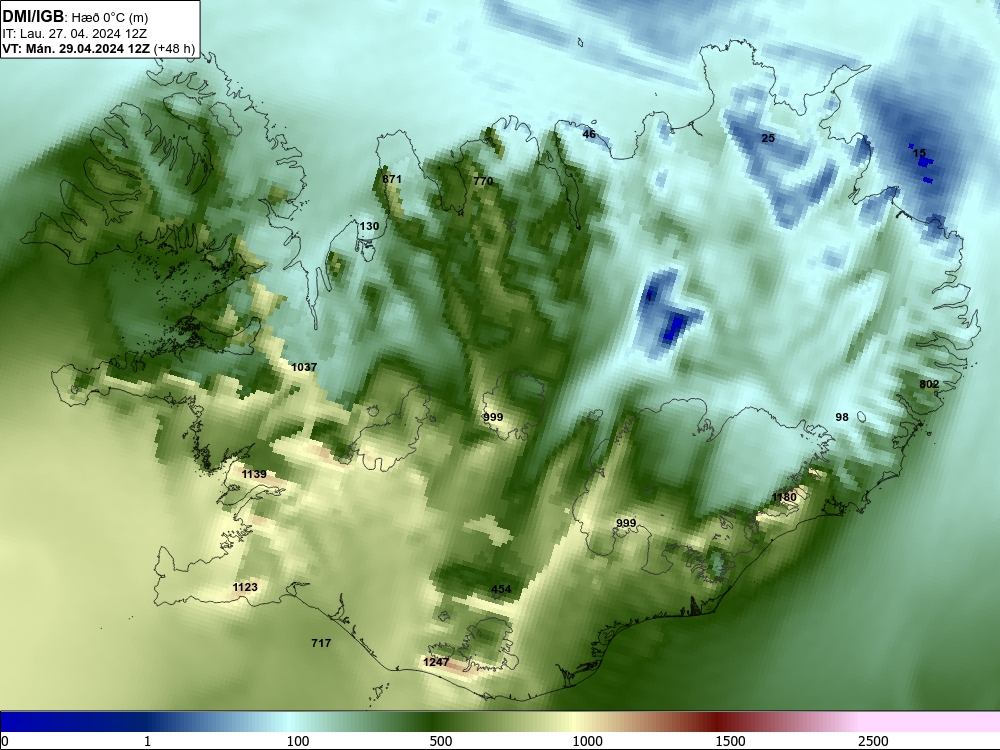Screen dimensions: 1000x750
Task: Click the valid time VT line
Action: click(98, 49)
